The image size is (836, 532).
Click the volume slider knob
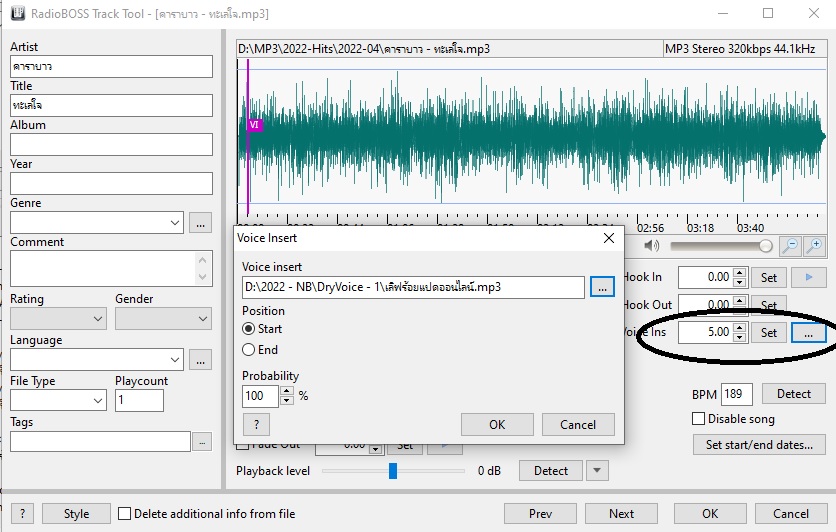point(766,246)
